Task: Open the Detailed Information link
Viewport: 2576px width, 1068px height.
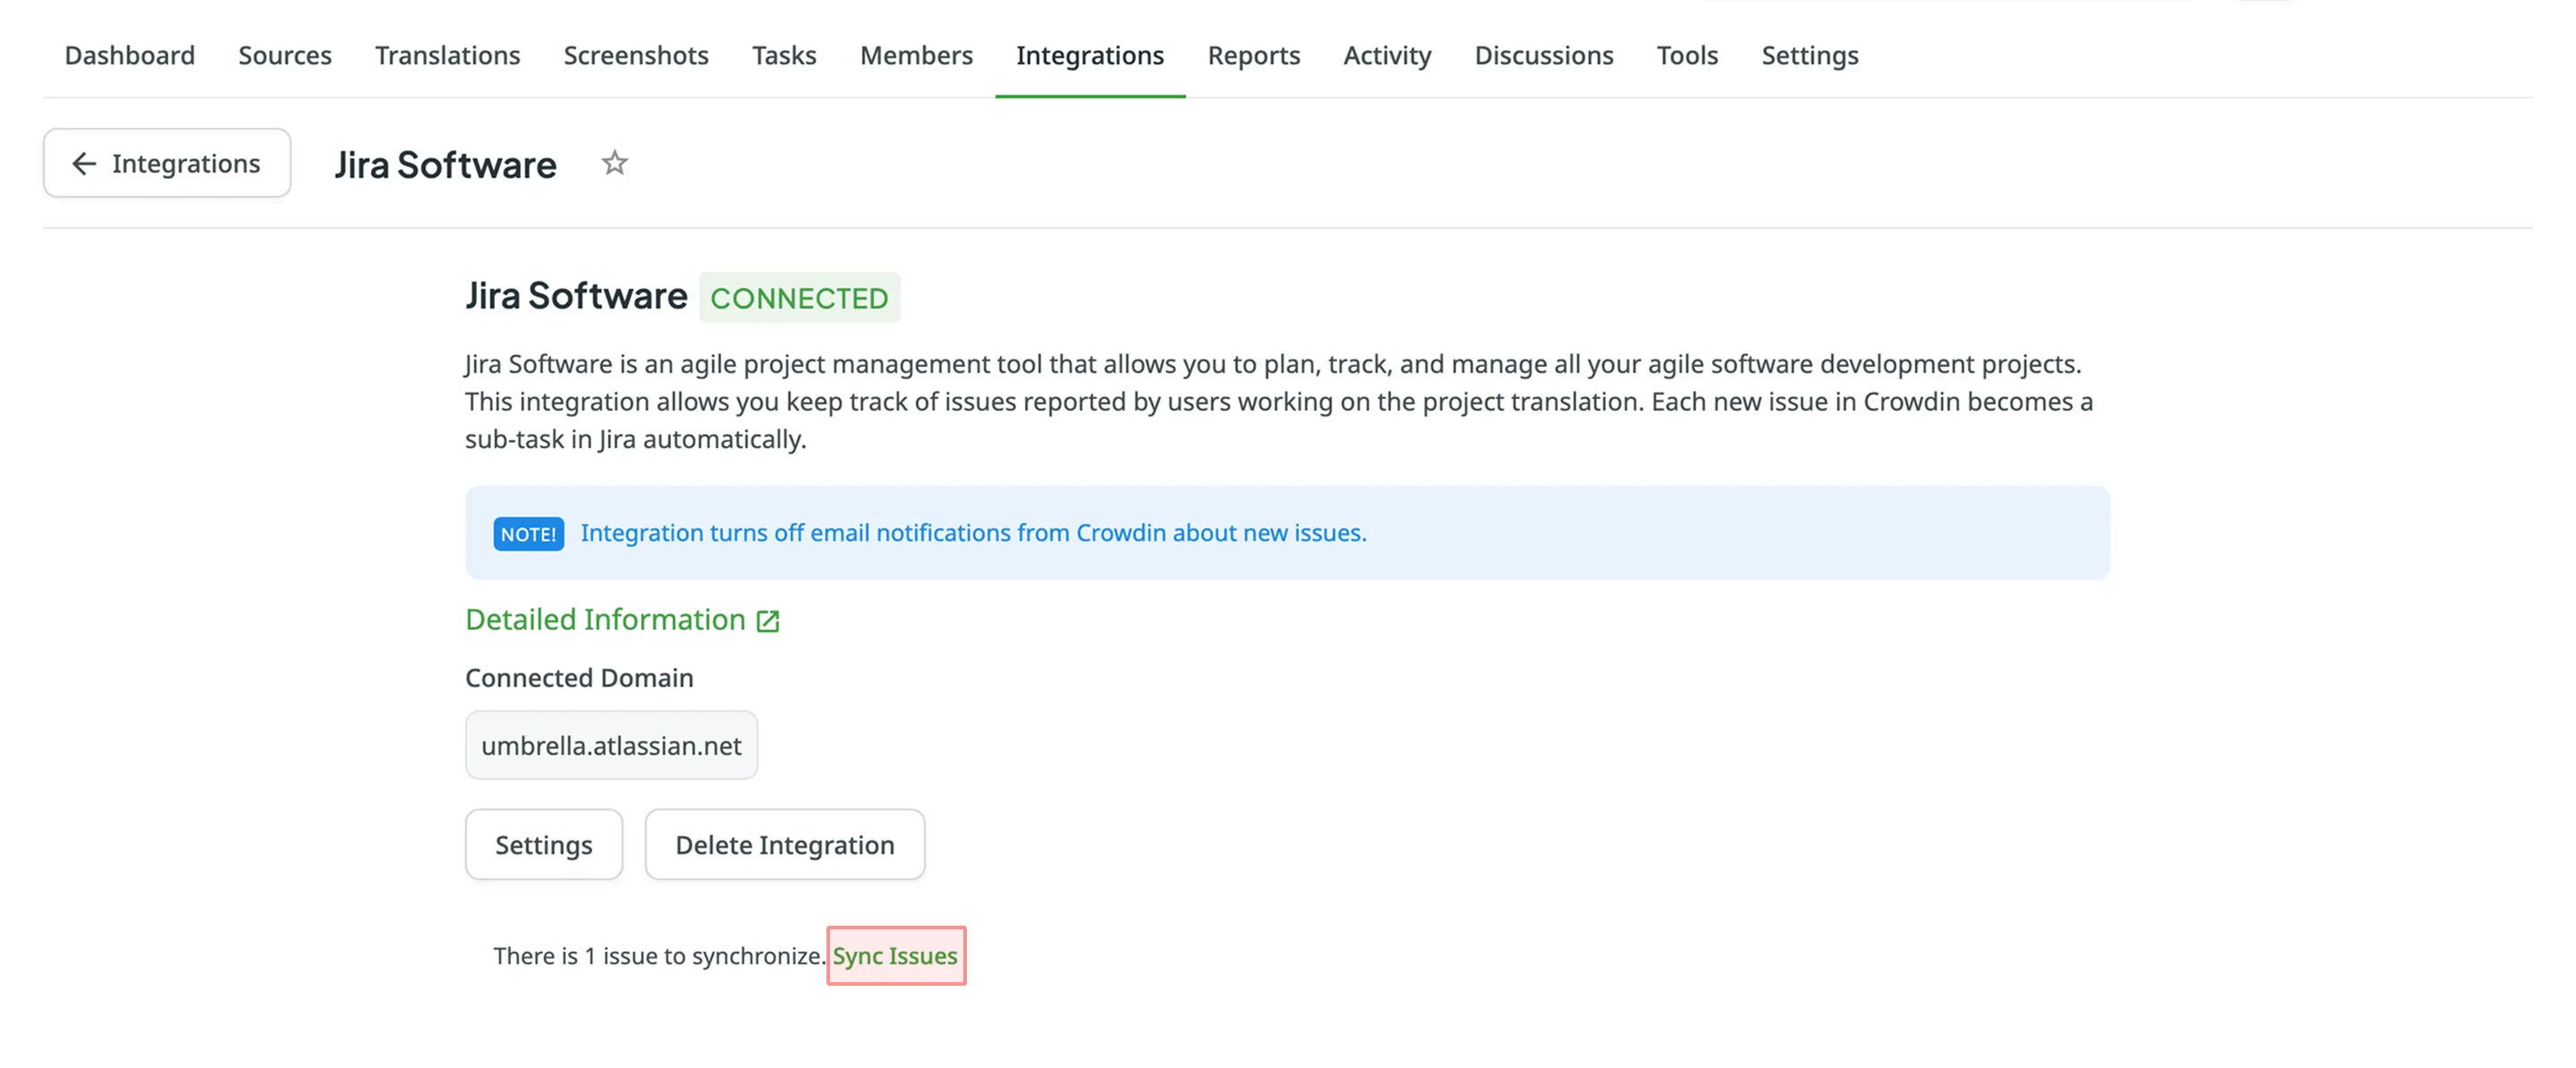Action: tap(606, 620)
